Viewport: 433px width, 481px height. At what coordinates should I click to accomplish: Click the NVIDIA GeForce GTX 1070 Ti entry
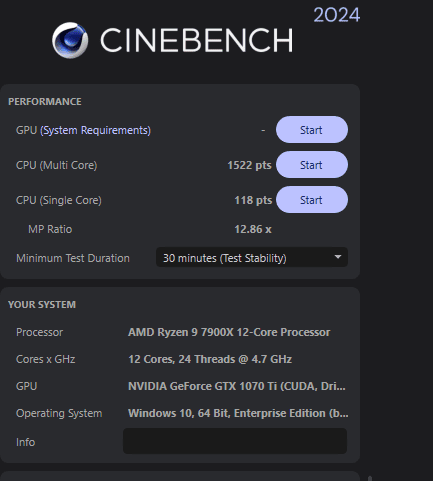(237, 386)
